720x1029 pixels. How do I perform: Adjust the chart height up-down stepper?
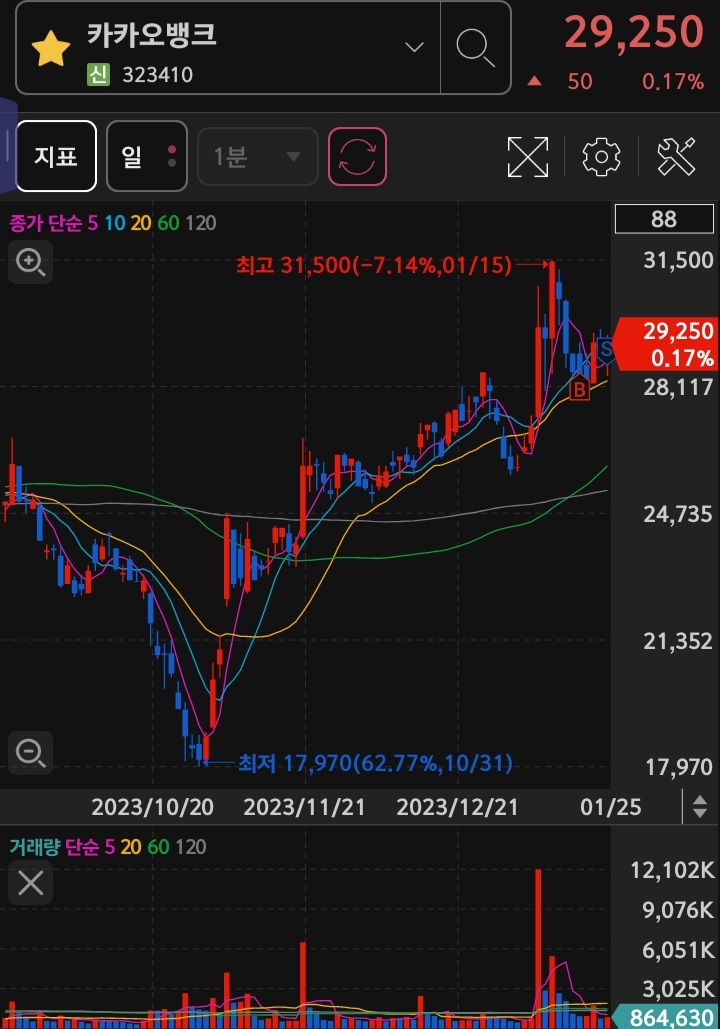click(700, 807)
